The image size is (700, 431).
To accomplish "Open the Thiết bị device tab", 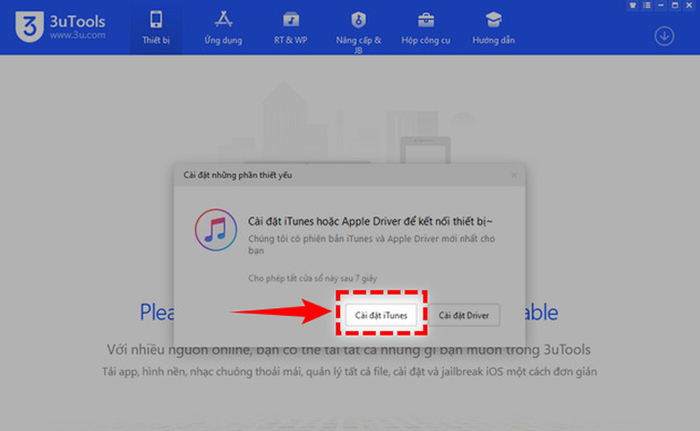I will (x=156, y=28).
